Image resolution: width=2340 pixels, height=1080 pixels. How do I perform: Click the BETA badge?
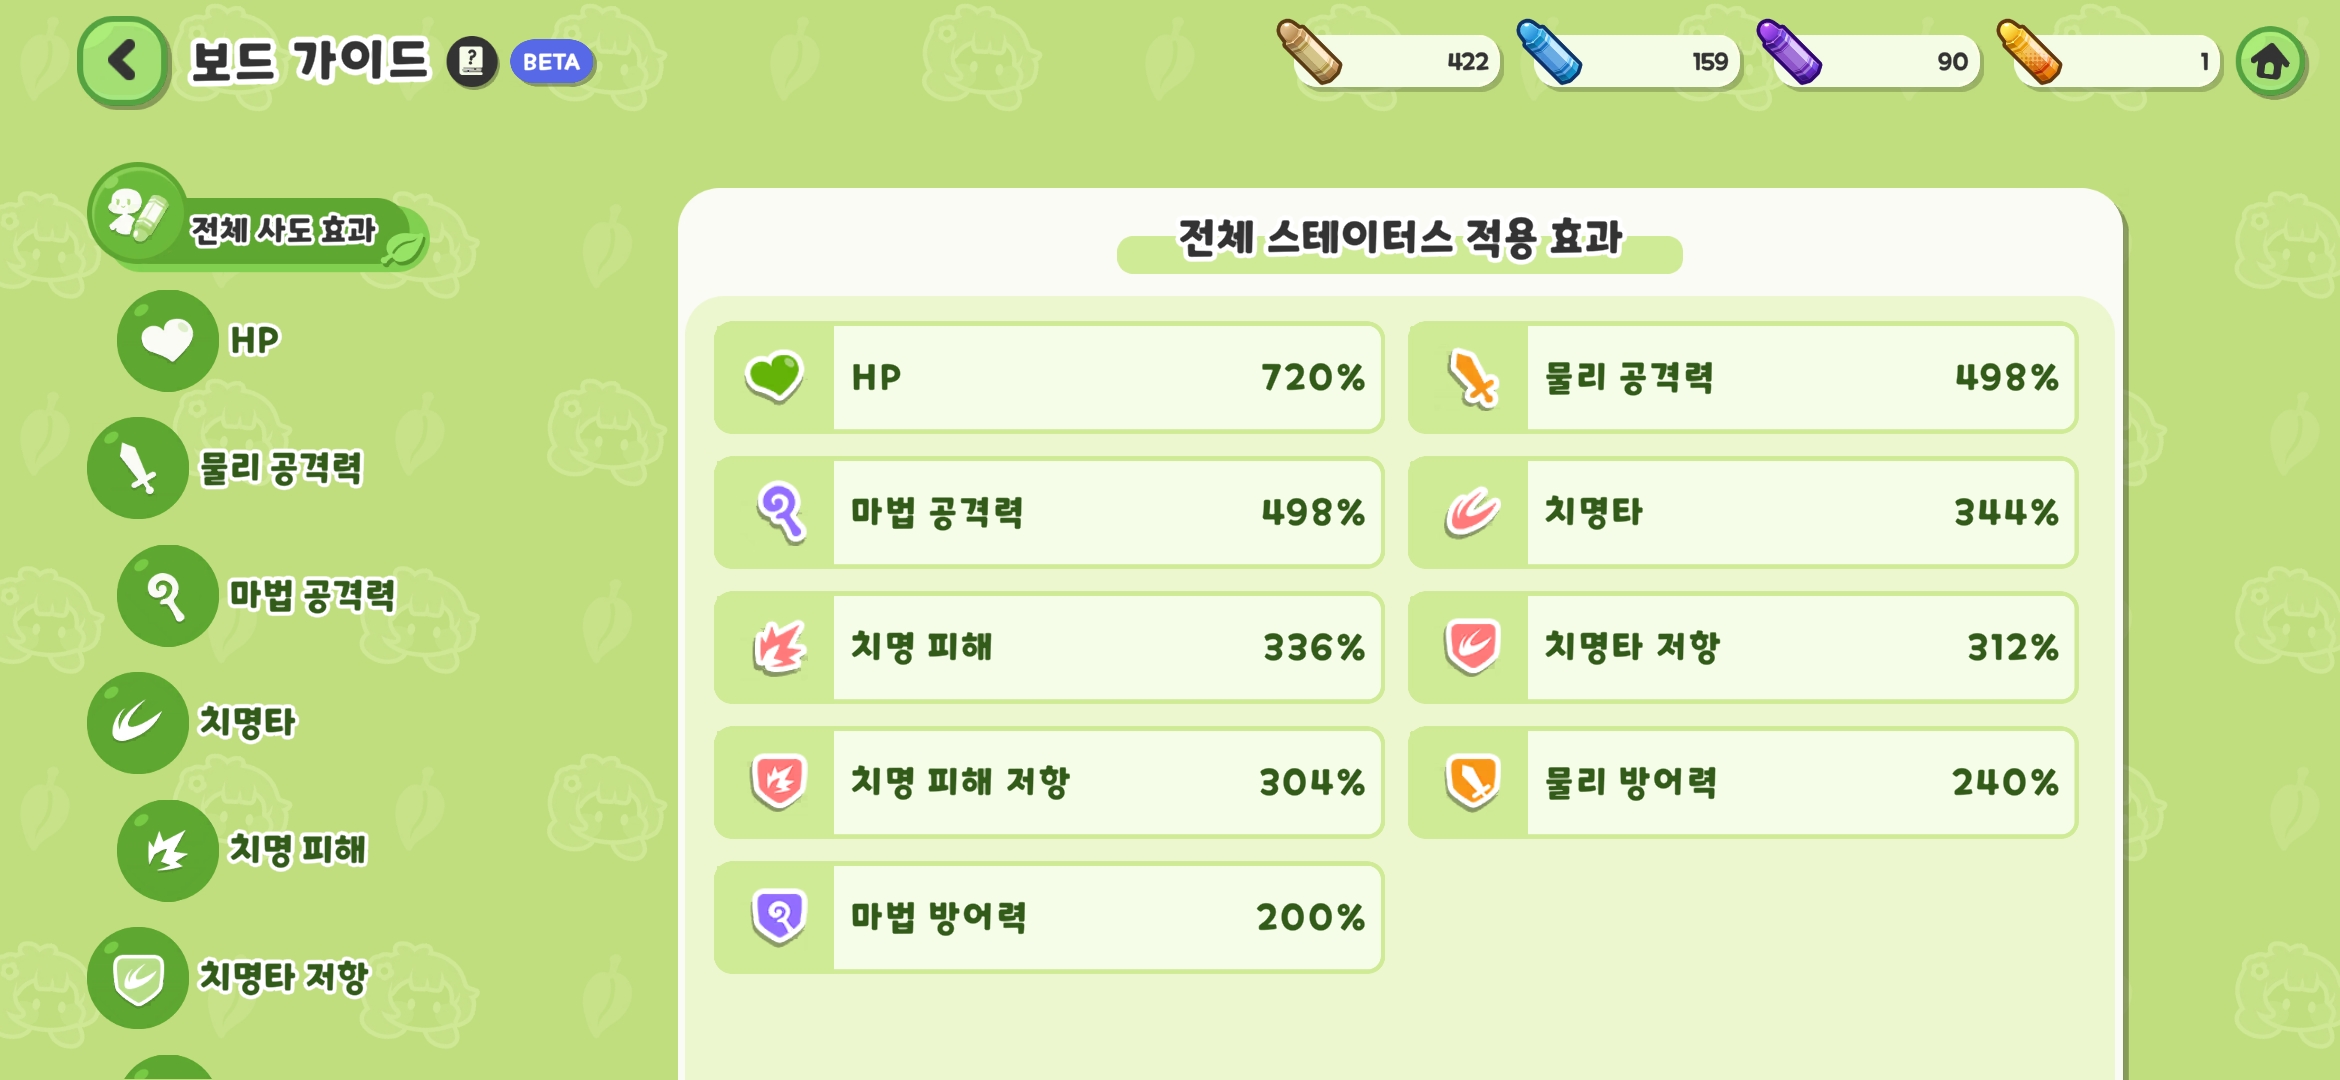(551, 62)
